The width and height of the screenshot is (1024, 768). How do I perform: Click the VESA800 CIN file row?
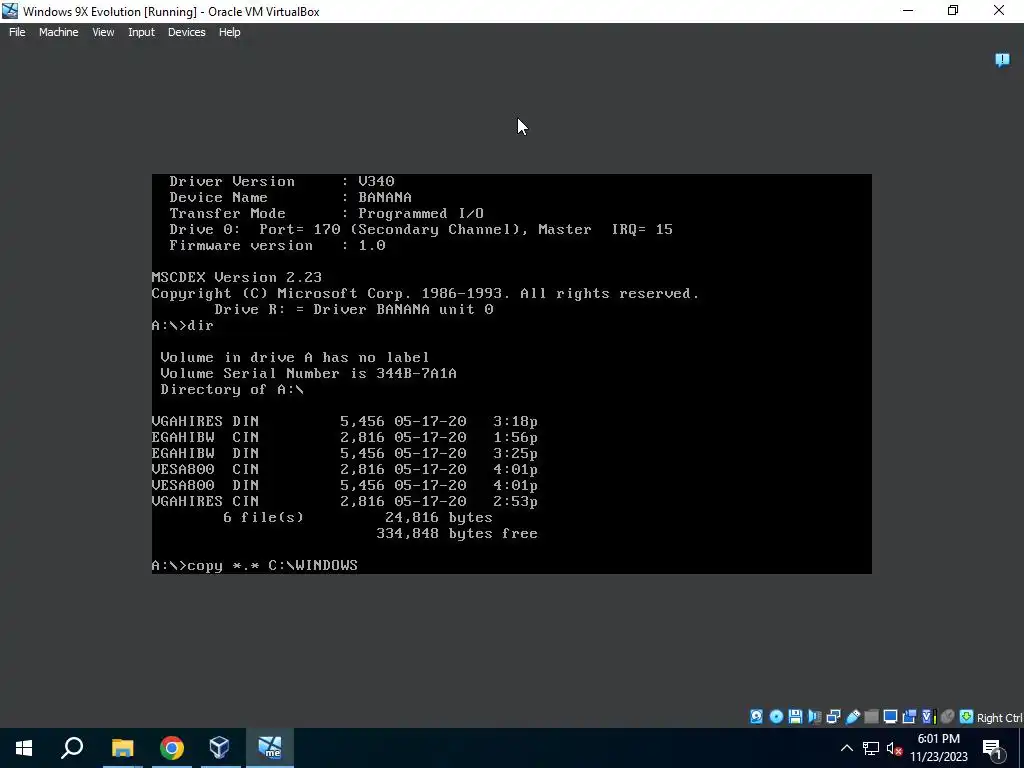(345, 470)
